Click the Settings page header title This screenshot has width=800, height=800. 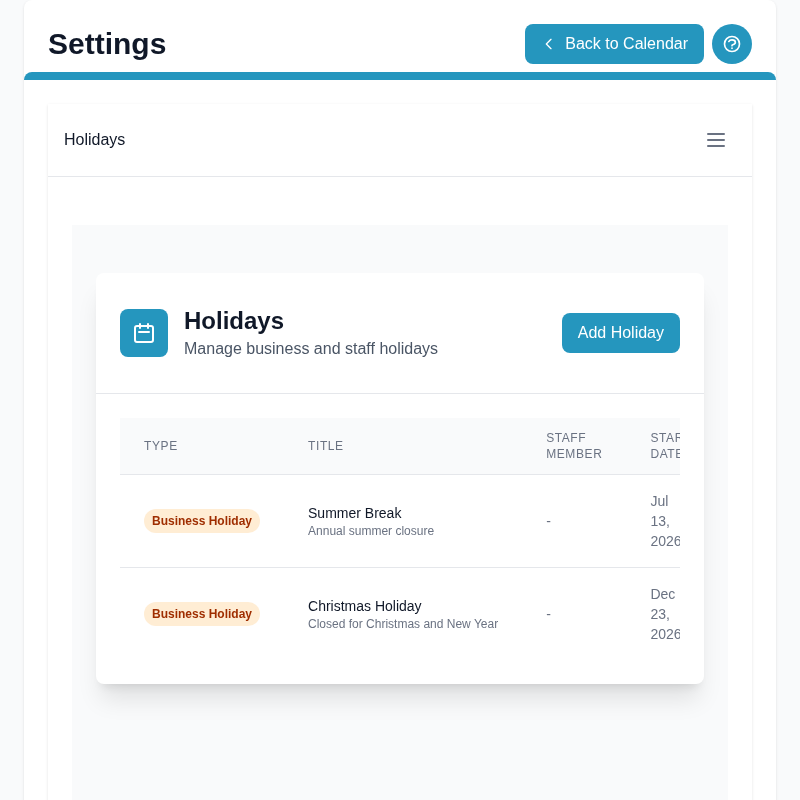tap(107, 44)
